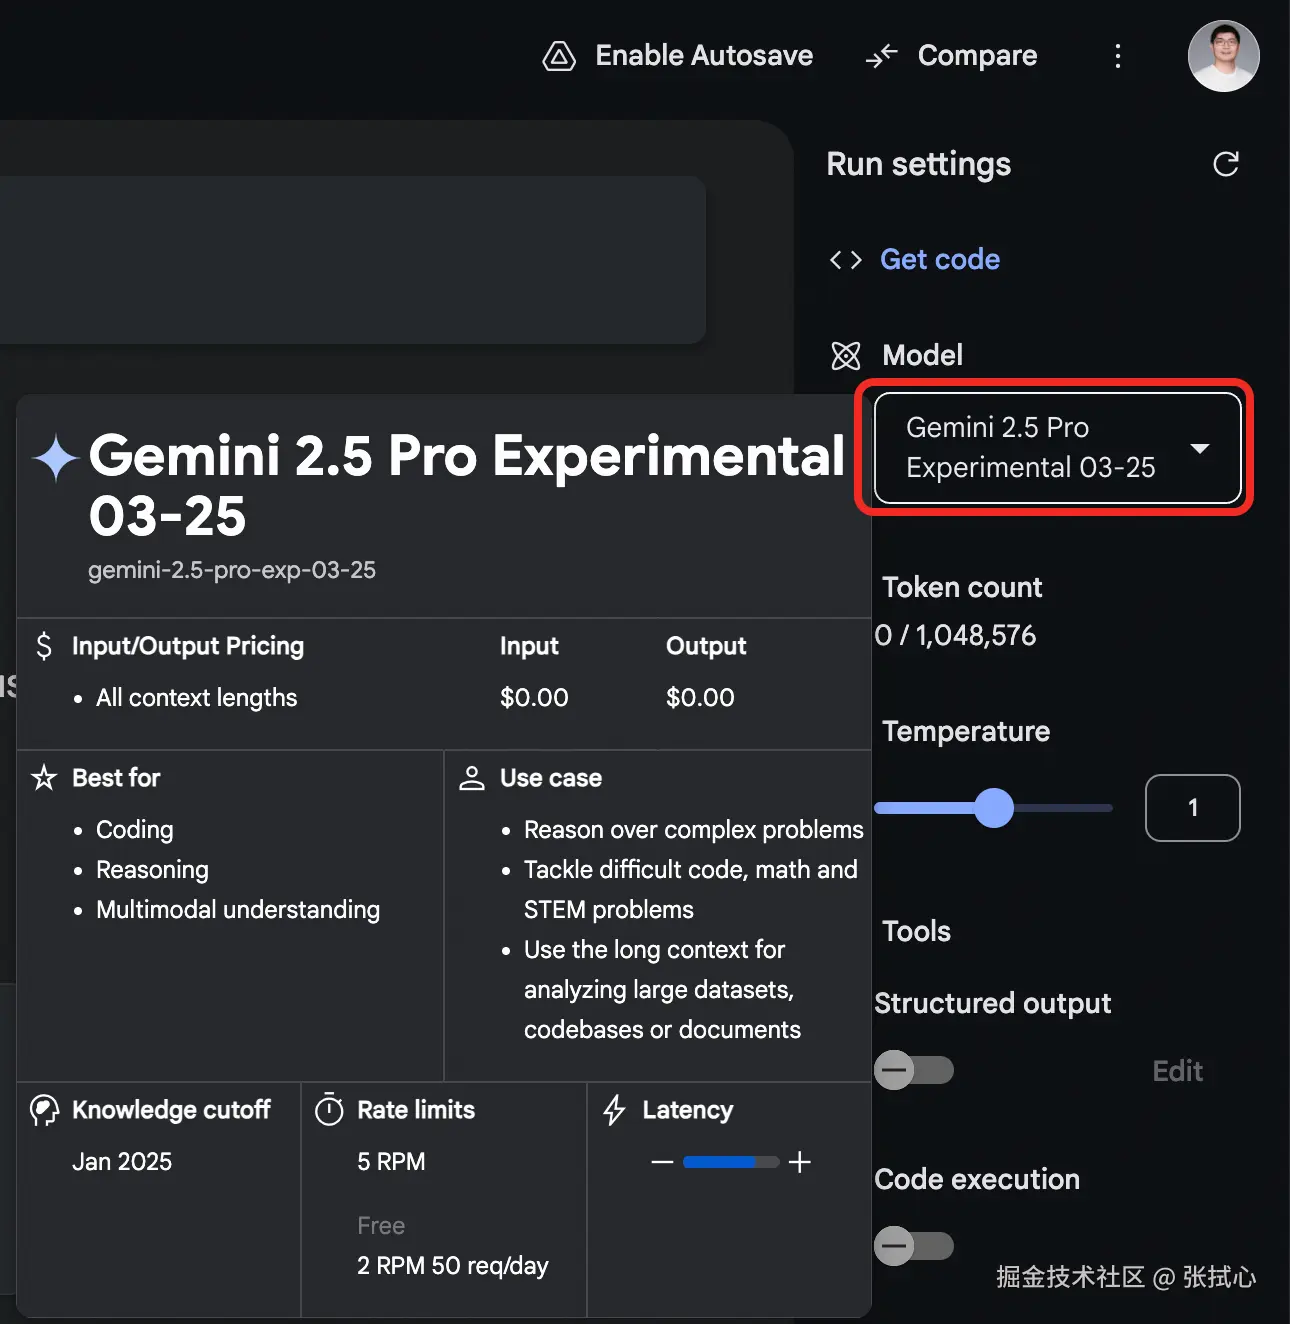Toggle the Code execution switch
This screenshot has height=1324, width=1290.
(914, 1246)
